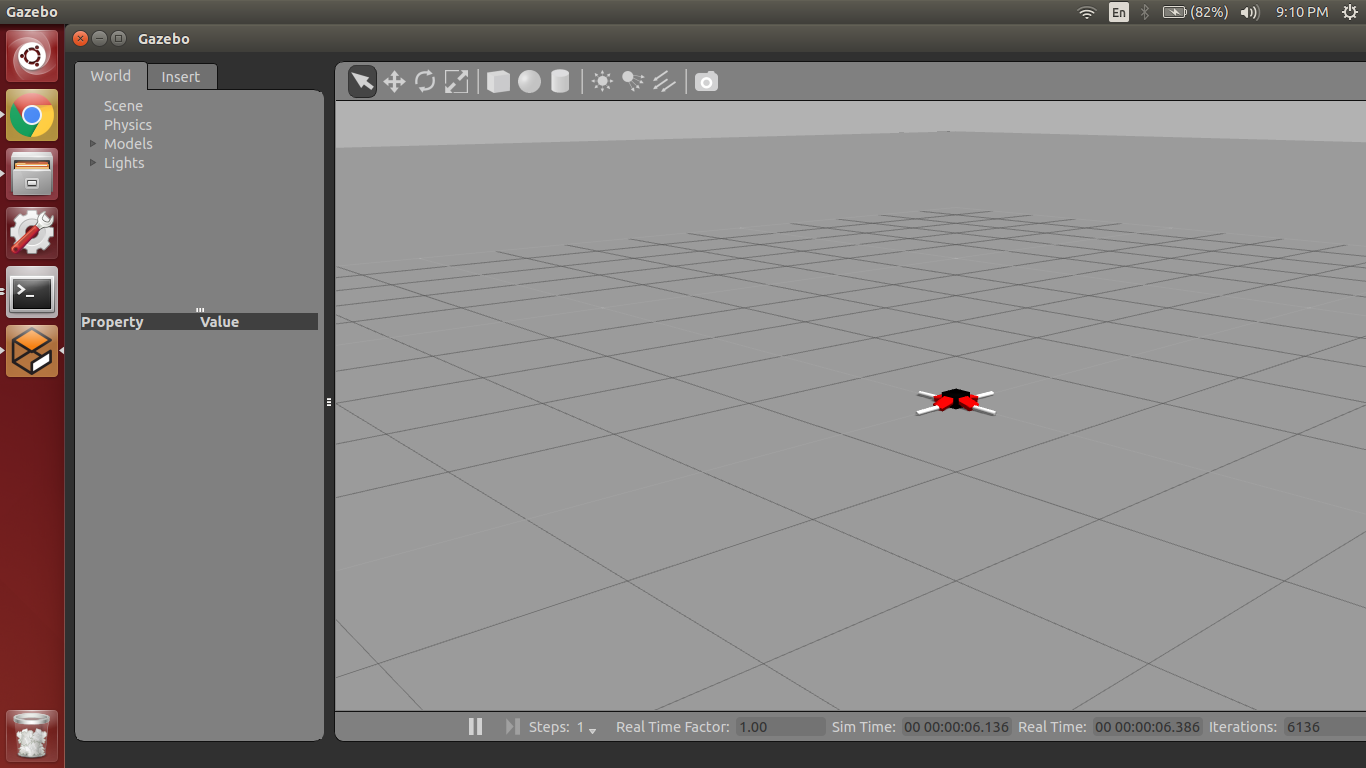Select the quadrotor model in the scene
Screen dimensions: 1366x768
click(956, 401)
